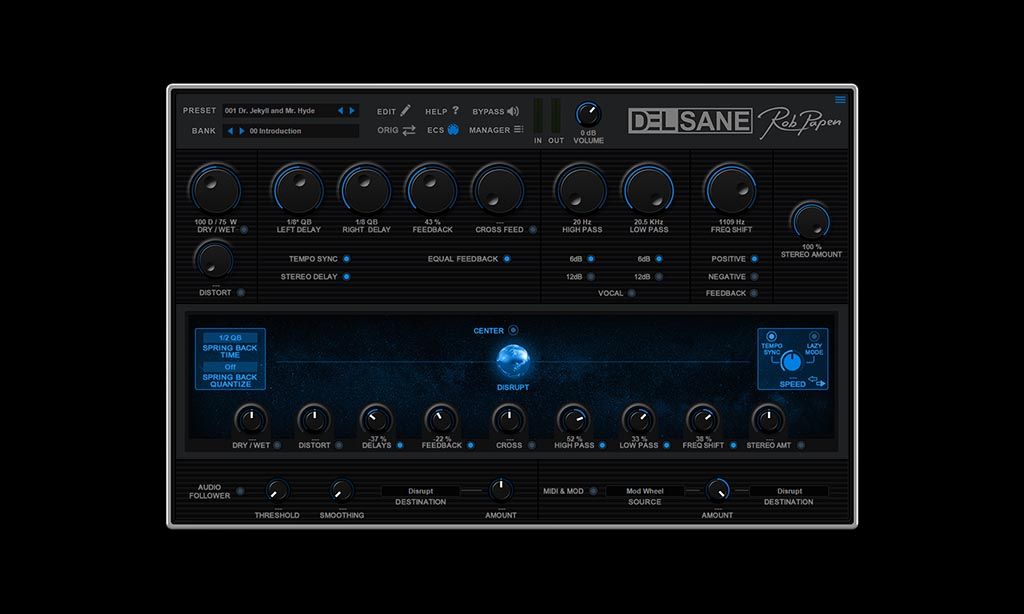Enable the Cross Feed LED

point(533,229)
